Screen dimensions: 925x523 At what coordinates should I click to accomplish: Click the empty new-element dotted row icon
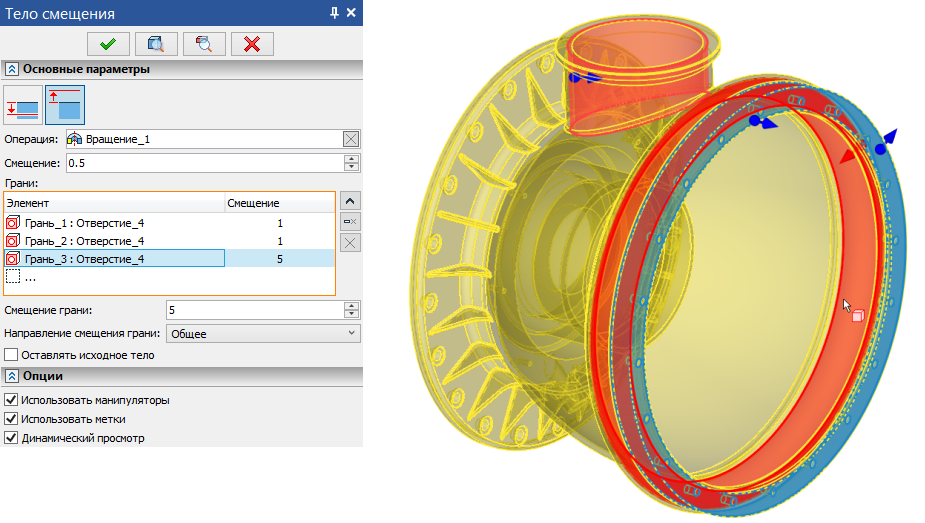[x=13, y=277]
